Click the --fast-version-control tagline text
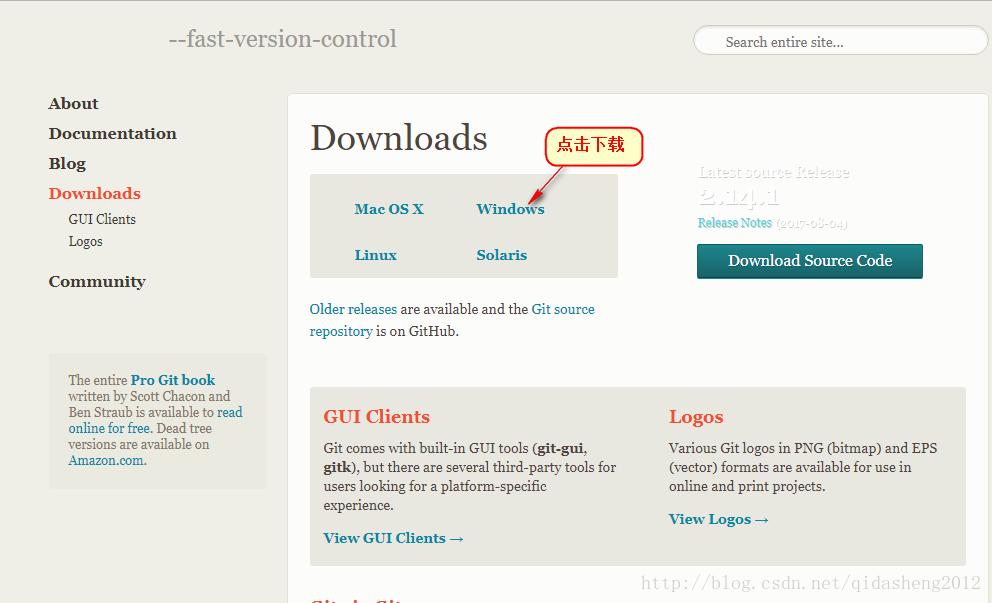The image size is (992, 603). click(283, 39)
